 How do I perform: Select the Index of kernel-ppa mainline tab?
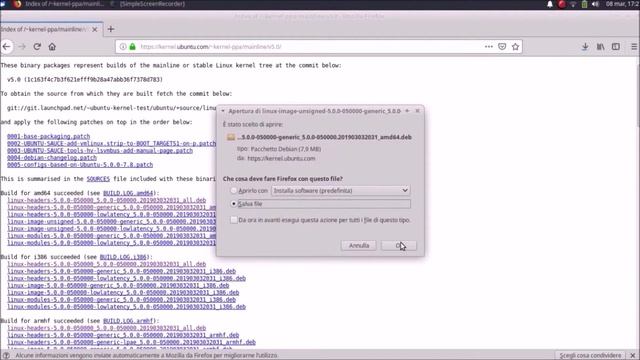pyautogui.click(x=44, y=29)
